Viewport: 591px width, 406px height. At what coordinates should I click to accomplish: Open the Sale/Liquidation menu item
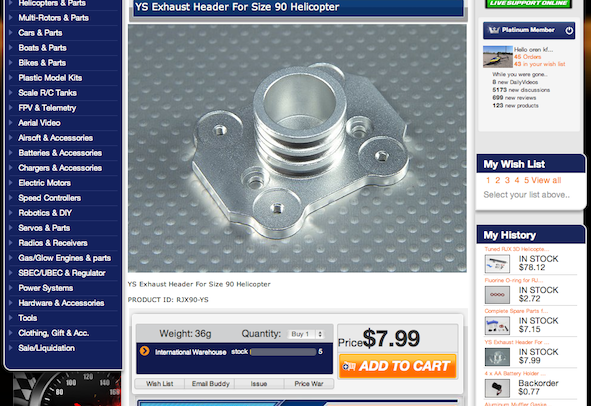[46, 348]
